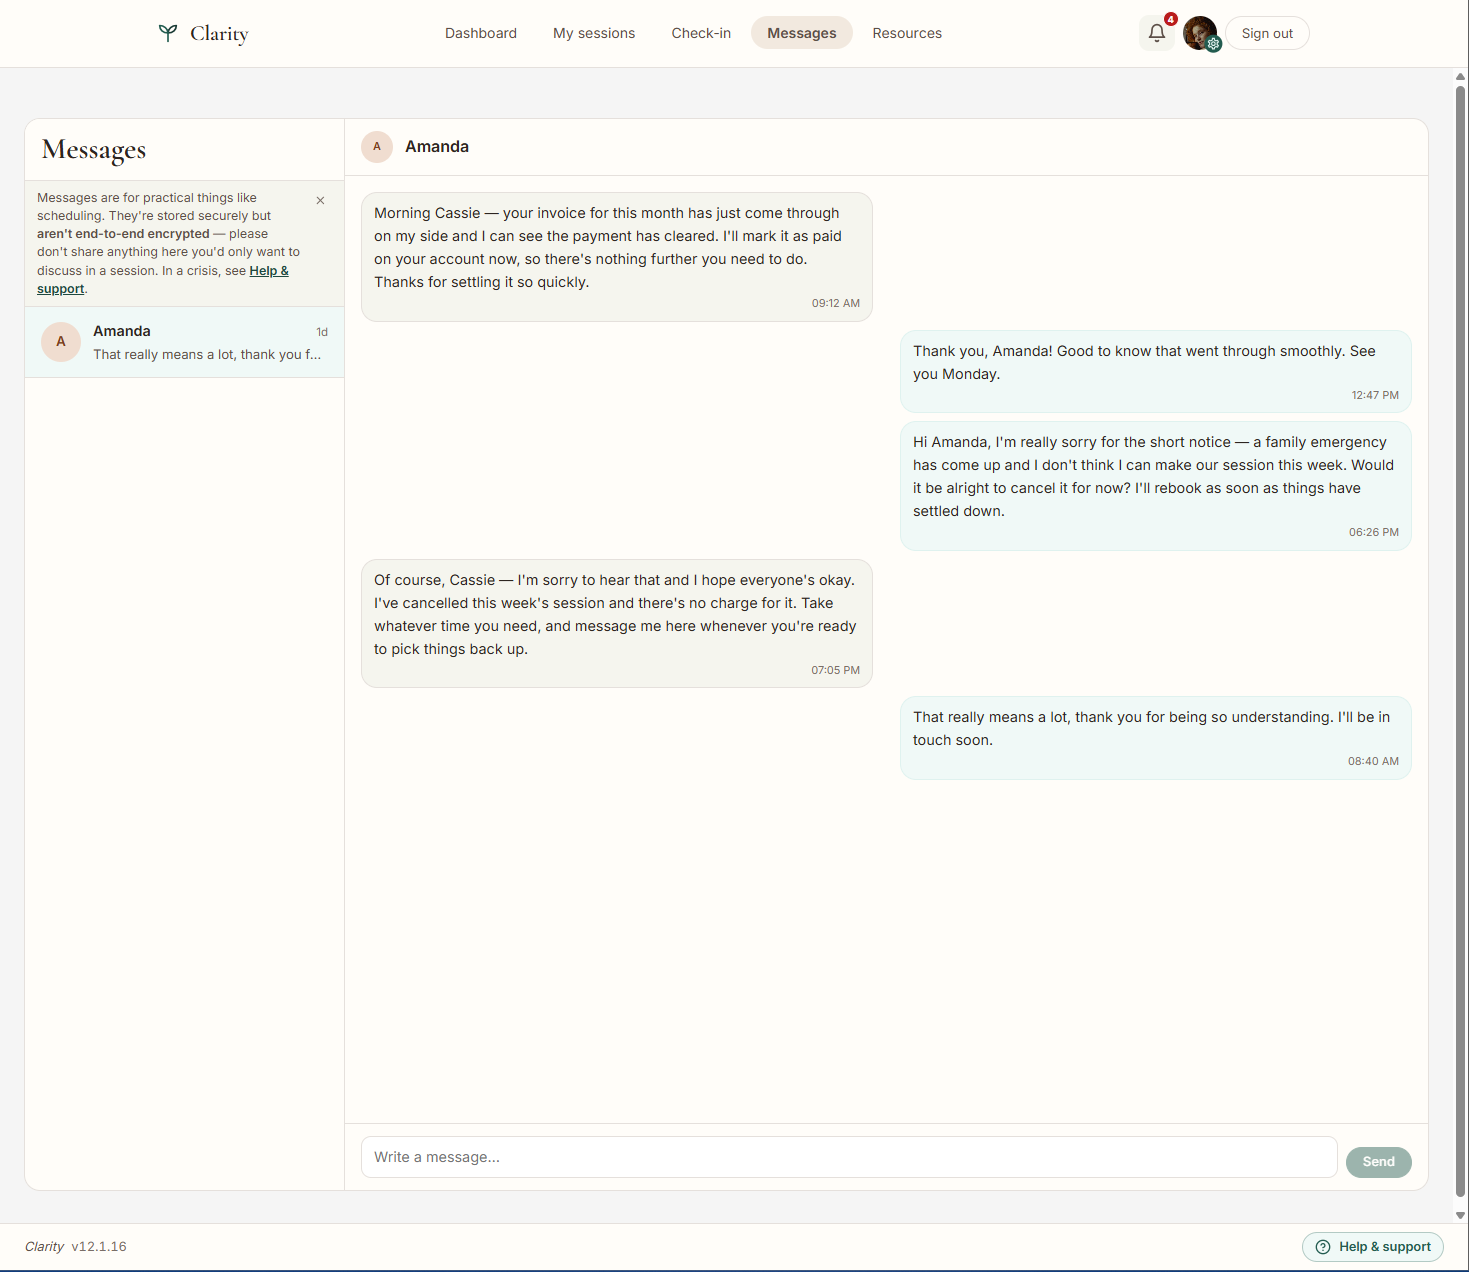This screenshot has width=1469, height=1272.
Task: Click the 07:05 PM timestamp
Action: click(836, 670)
